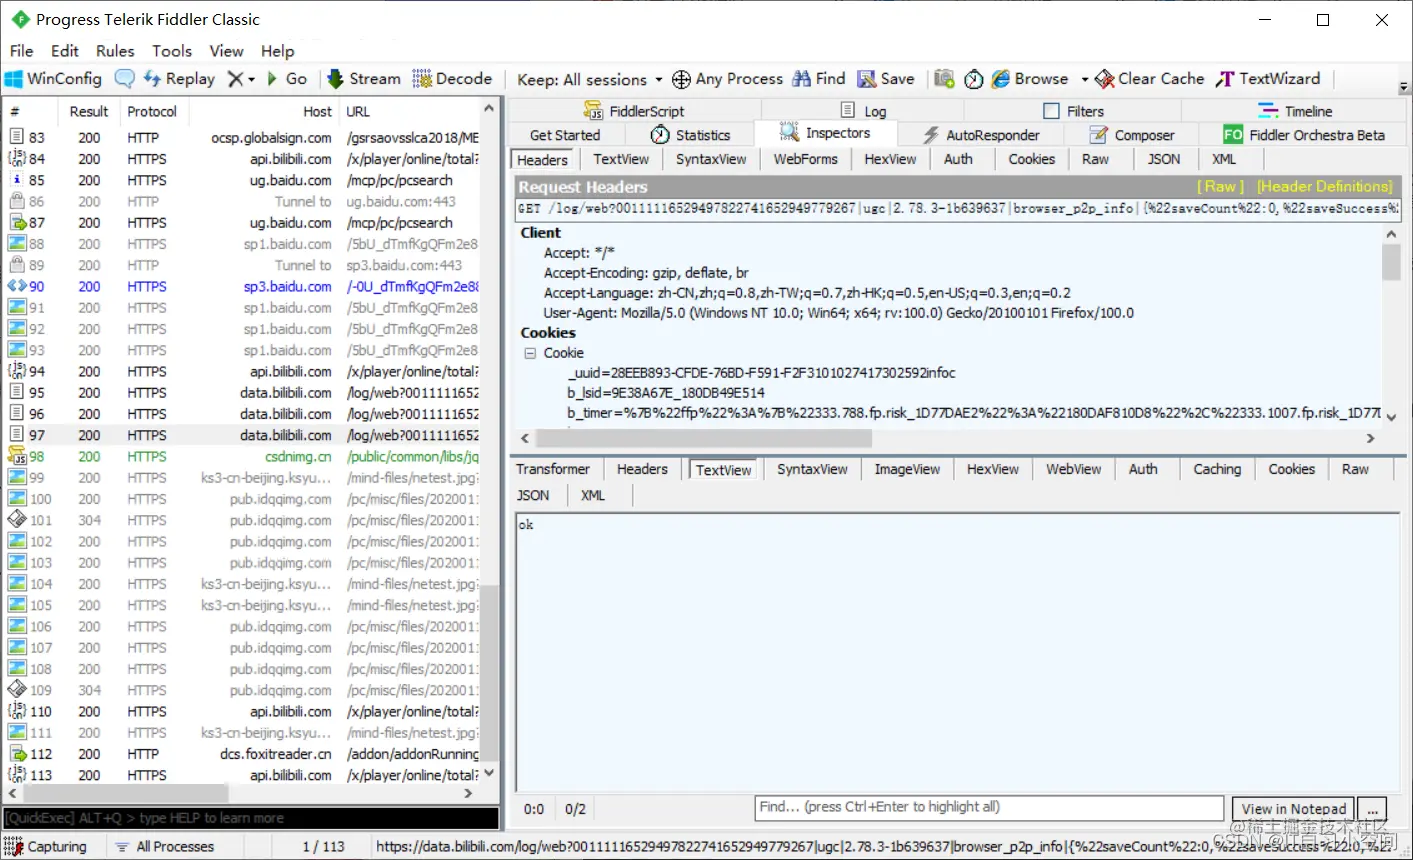Open WinConfig from the toolbar
The height and width of the screenshot is (860, 1413).
pos(54,79)
